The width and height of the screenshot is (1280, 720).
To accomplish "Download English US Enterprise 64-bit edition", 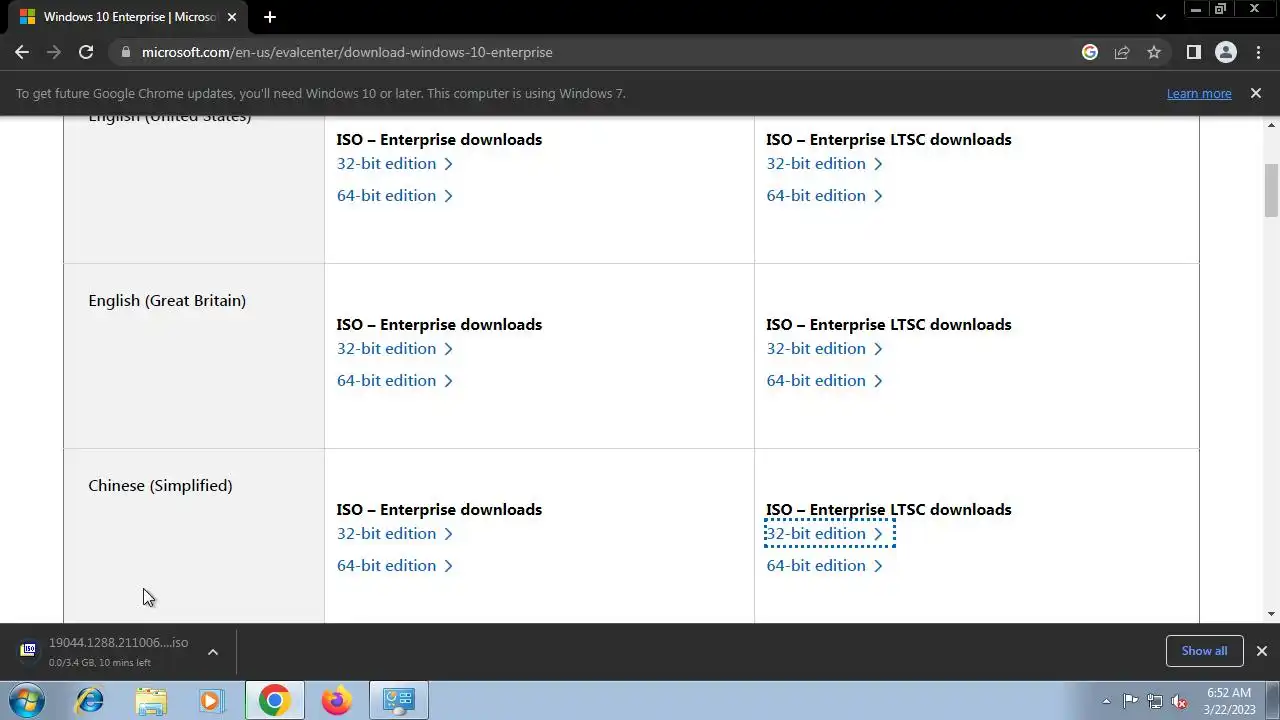I will pos(395,196).
